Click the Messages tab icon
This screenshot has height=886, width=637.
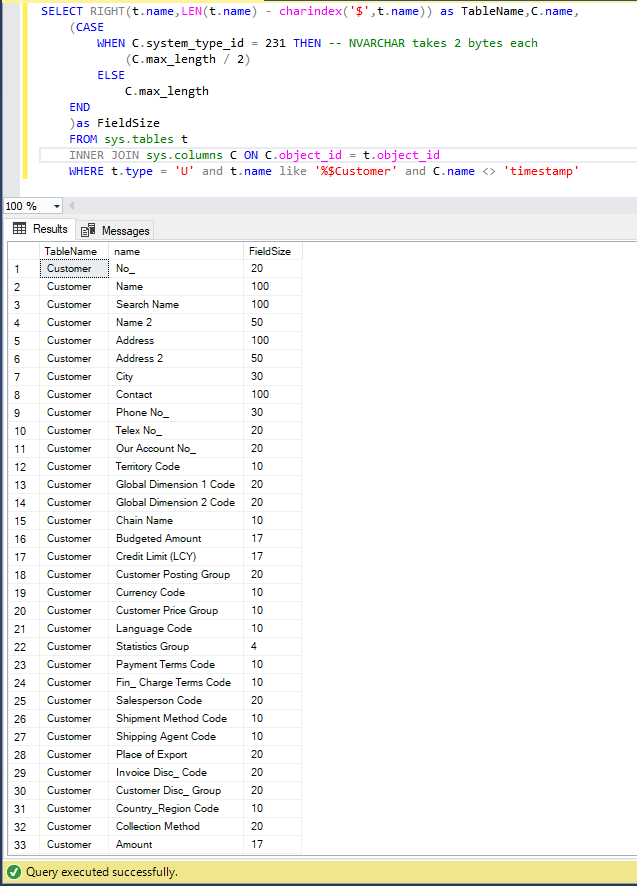(88, 230)
